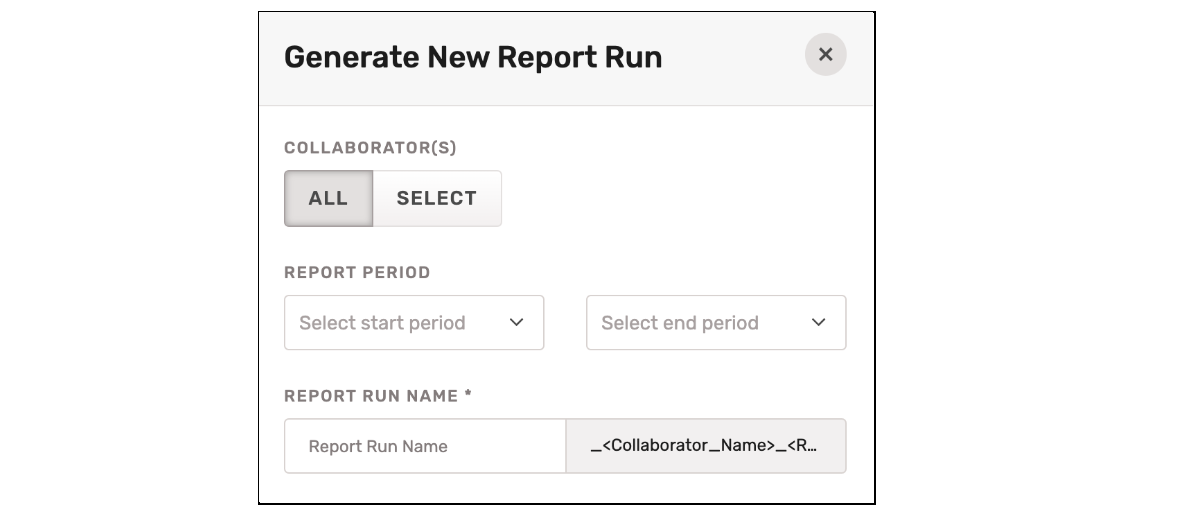Click the Generate New Report Run title
This screenshot has height=520, width=1184.
click(x=473, y=57)
